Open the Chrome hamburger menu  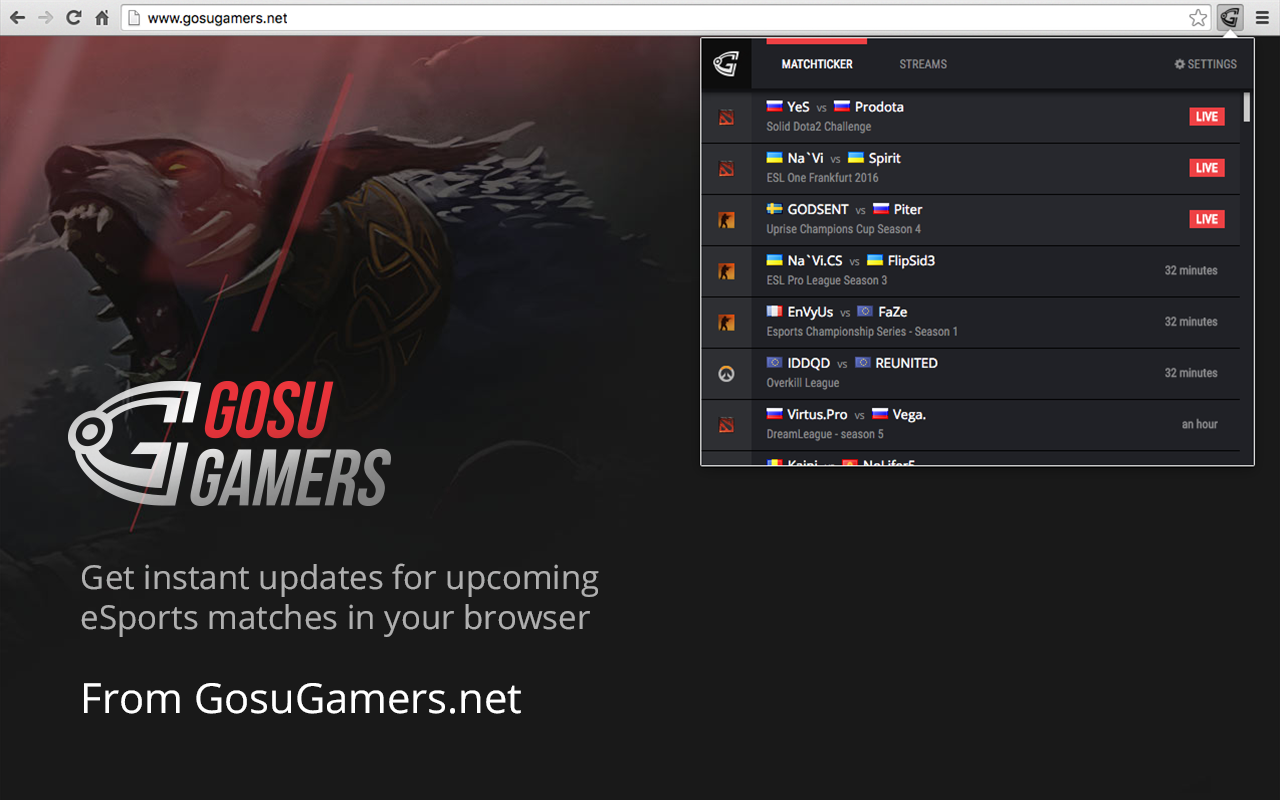point(1262,18)
